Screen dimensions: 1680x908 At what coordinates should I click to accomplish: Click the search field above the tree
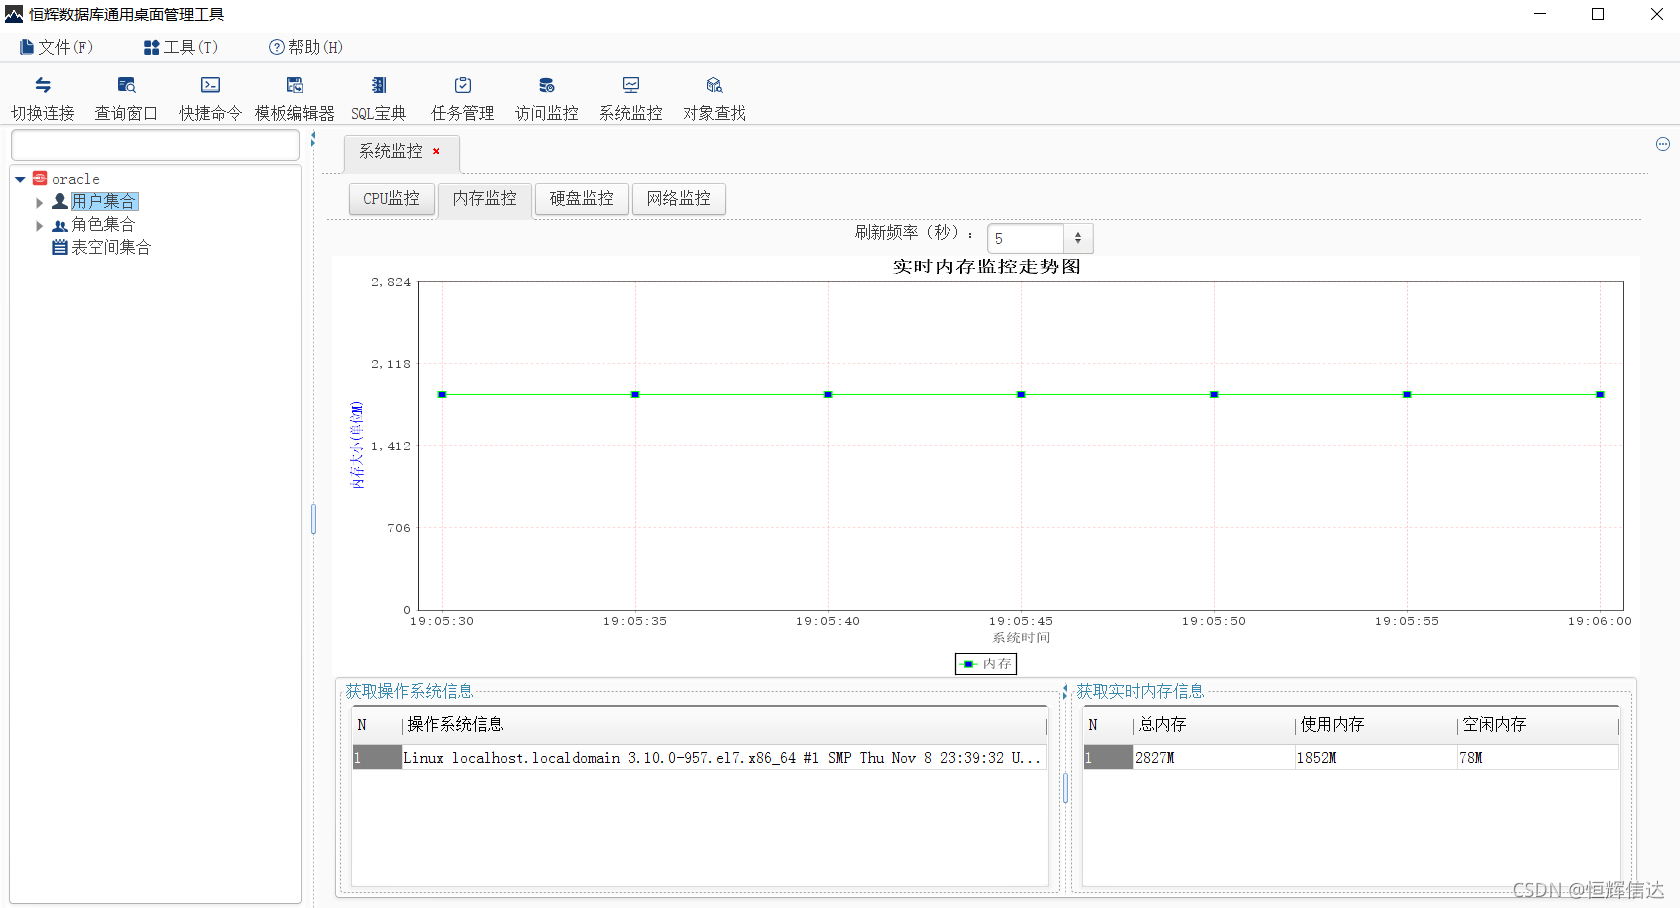tap(155, 145)
